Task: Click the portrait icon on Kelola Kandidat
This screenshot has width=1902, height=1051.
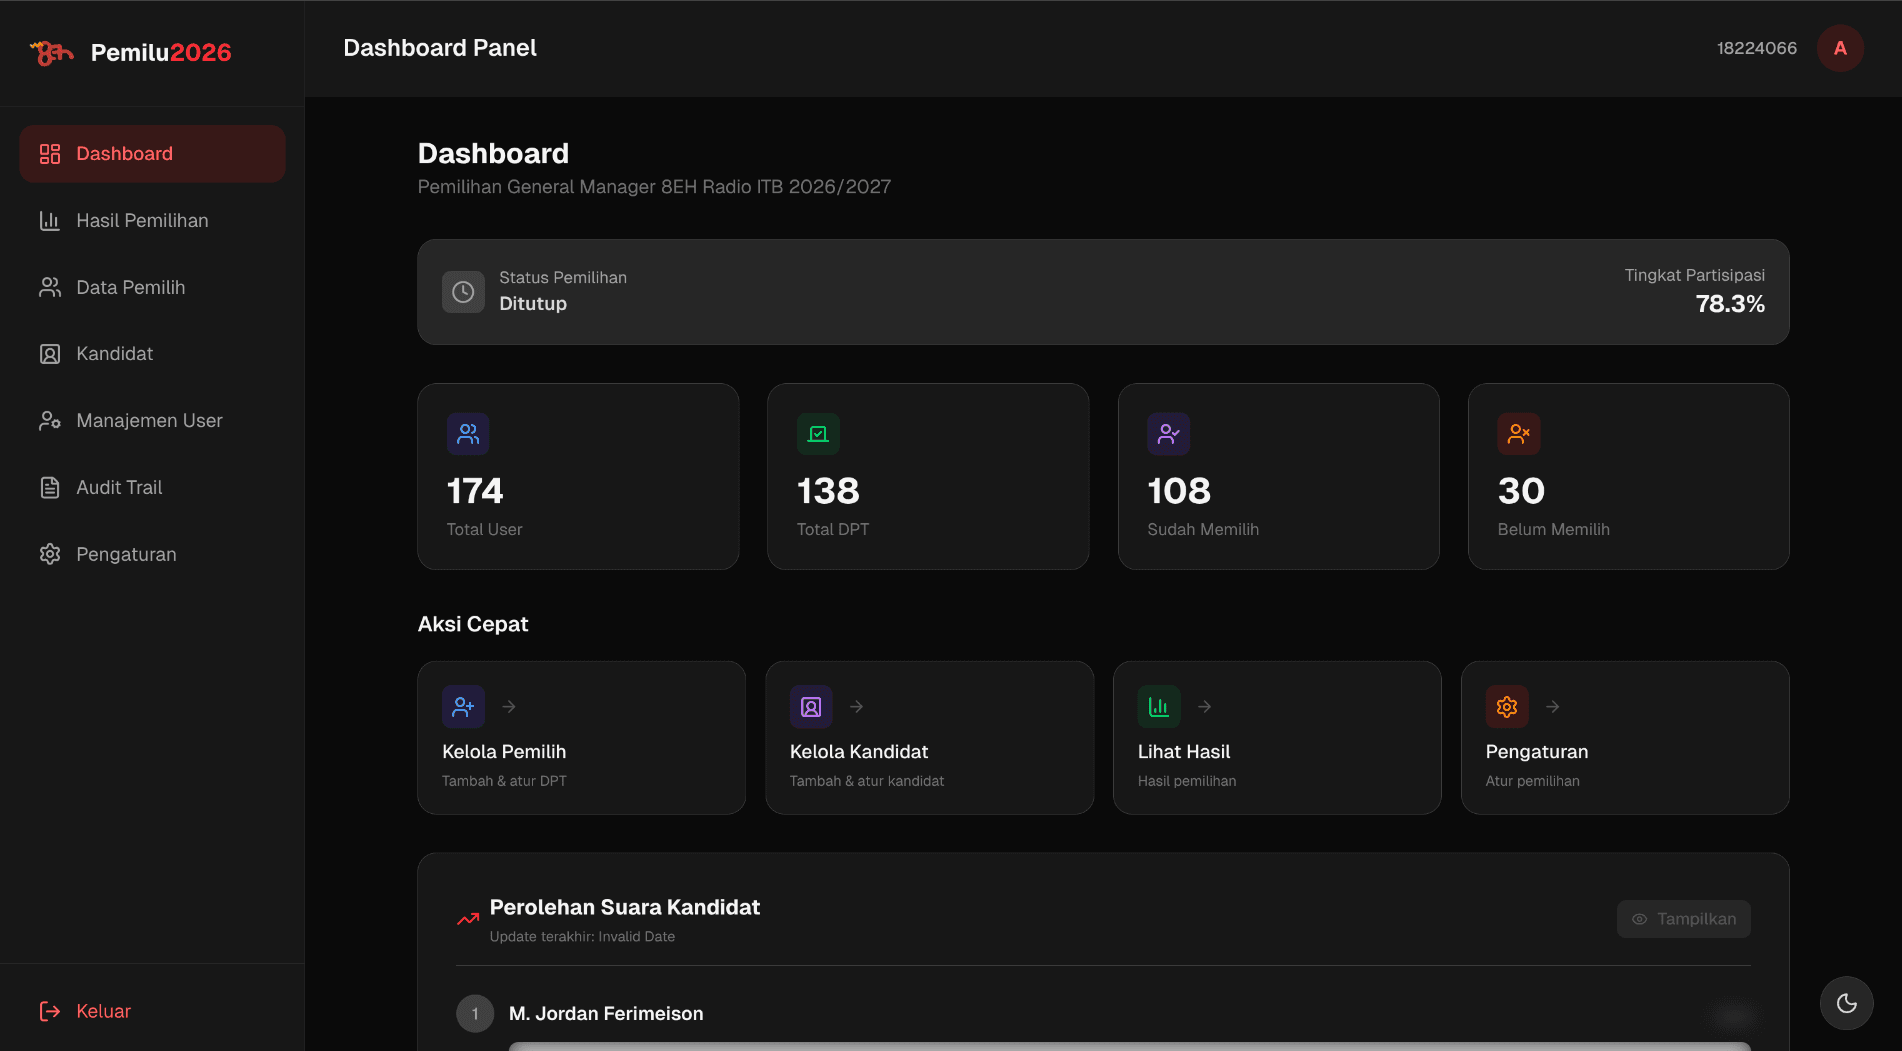Action: click(811, 707)
